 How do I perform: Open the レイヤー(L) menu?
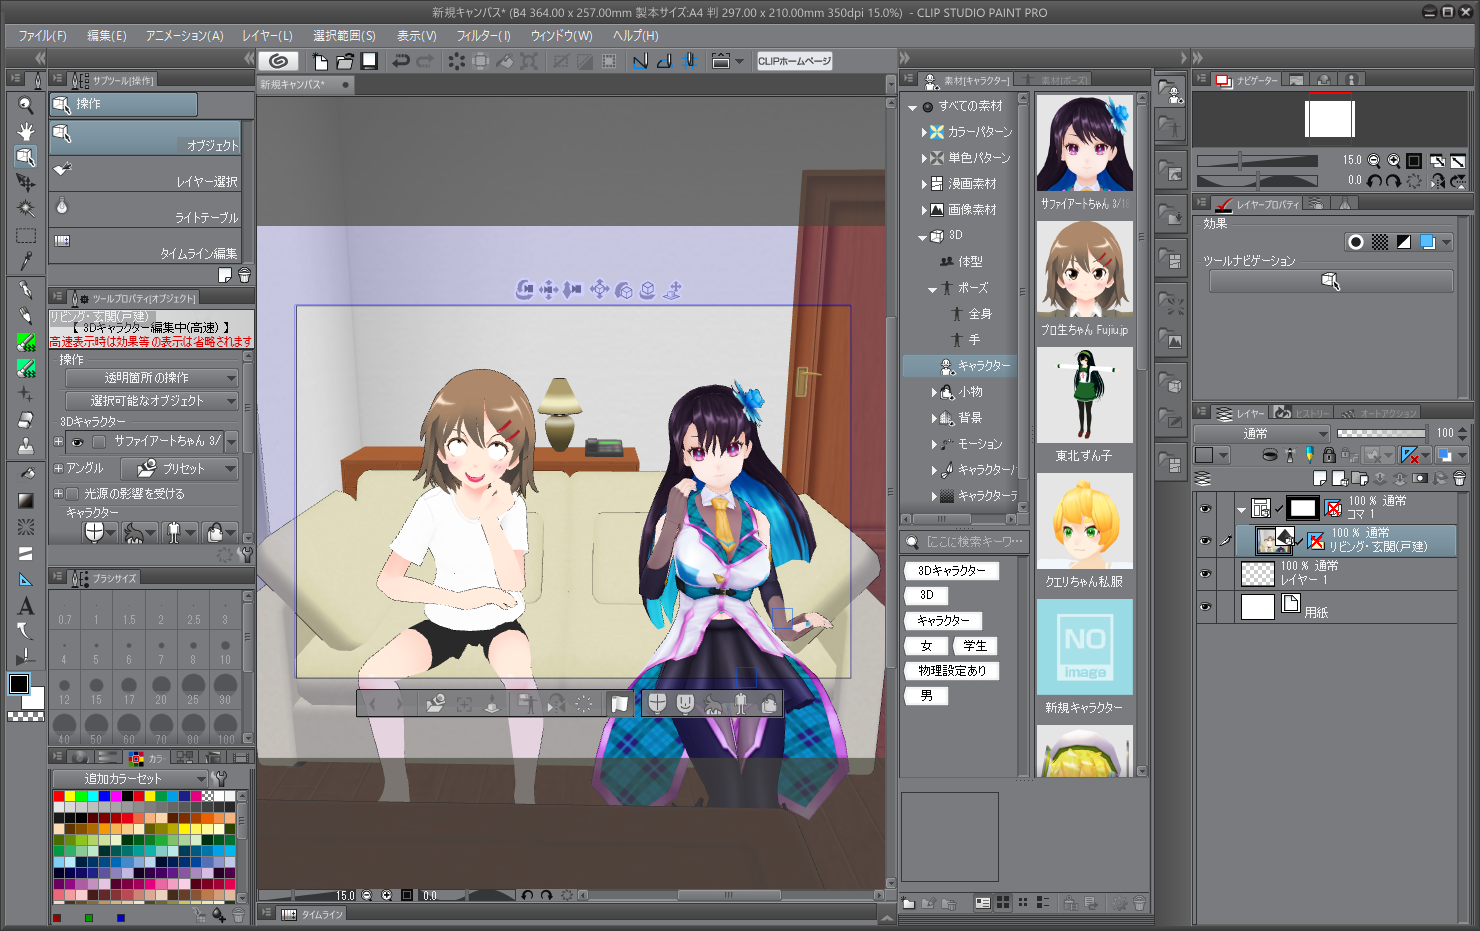point(267,35)
